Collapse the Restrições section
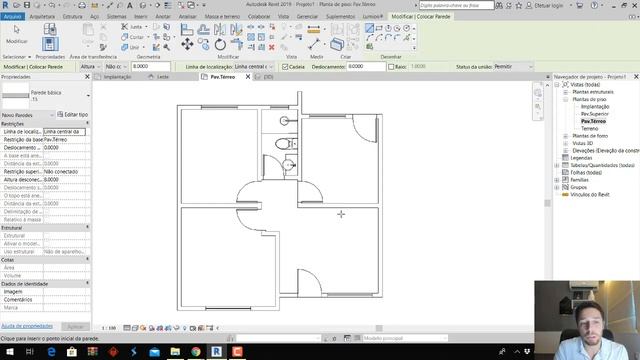This screenshot has height=360, width=640. point(87,124)
